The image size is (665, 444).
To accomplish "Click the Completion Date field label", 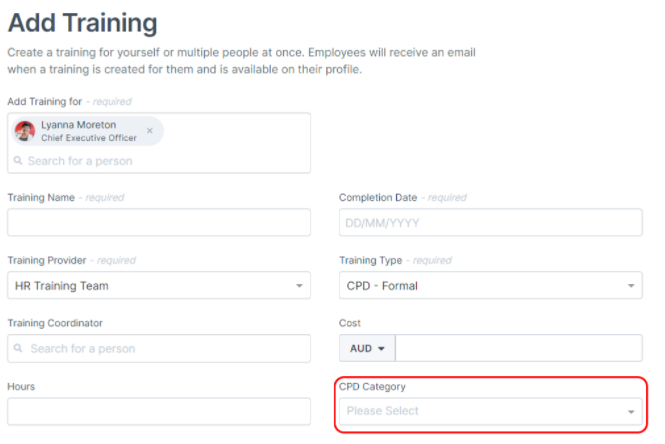I will tap(378, 198).
